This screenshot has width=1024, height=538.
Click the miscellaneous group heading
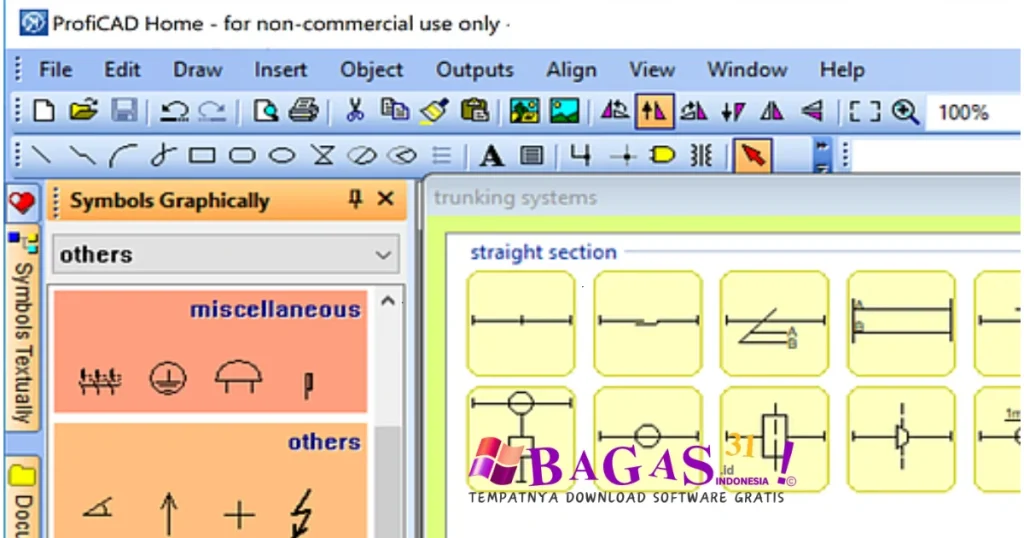tap(275, 309)
